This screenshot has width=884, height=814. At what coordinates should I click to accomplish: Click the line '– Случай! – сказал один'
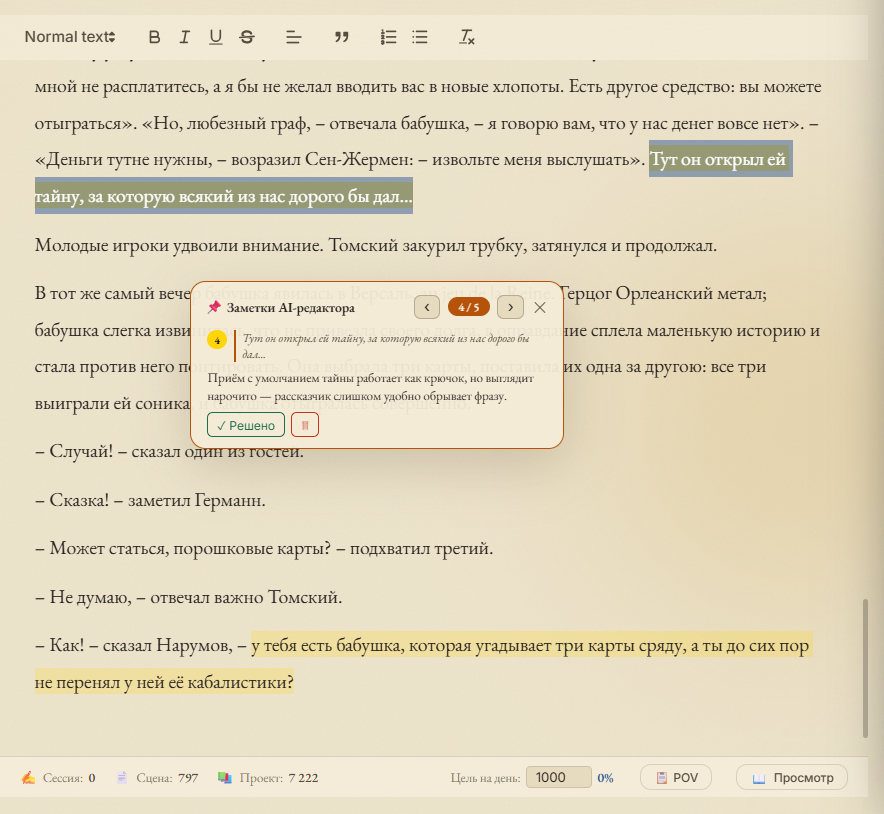point(169,451)
